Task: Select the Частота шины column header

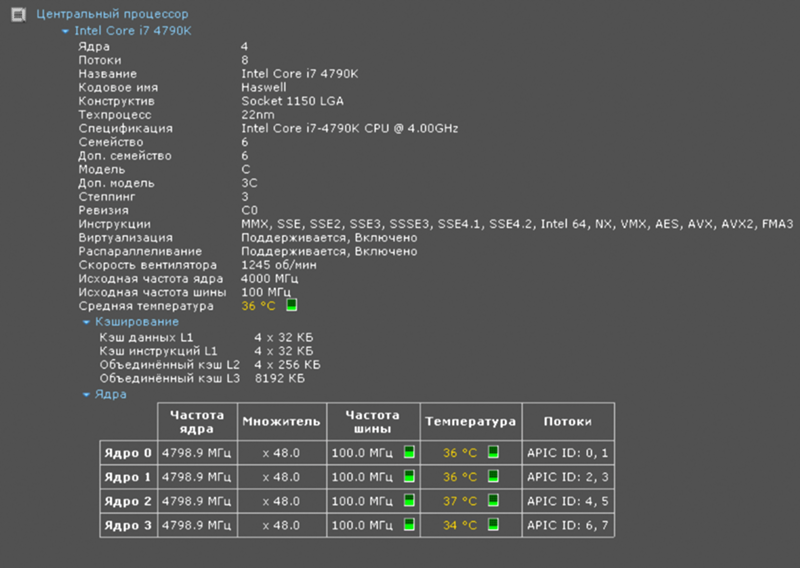Action: [373, 422]
